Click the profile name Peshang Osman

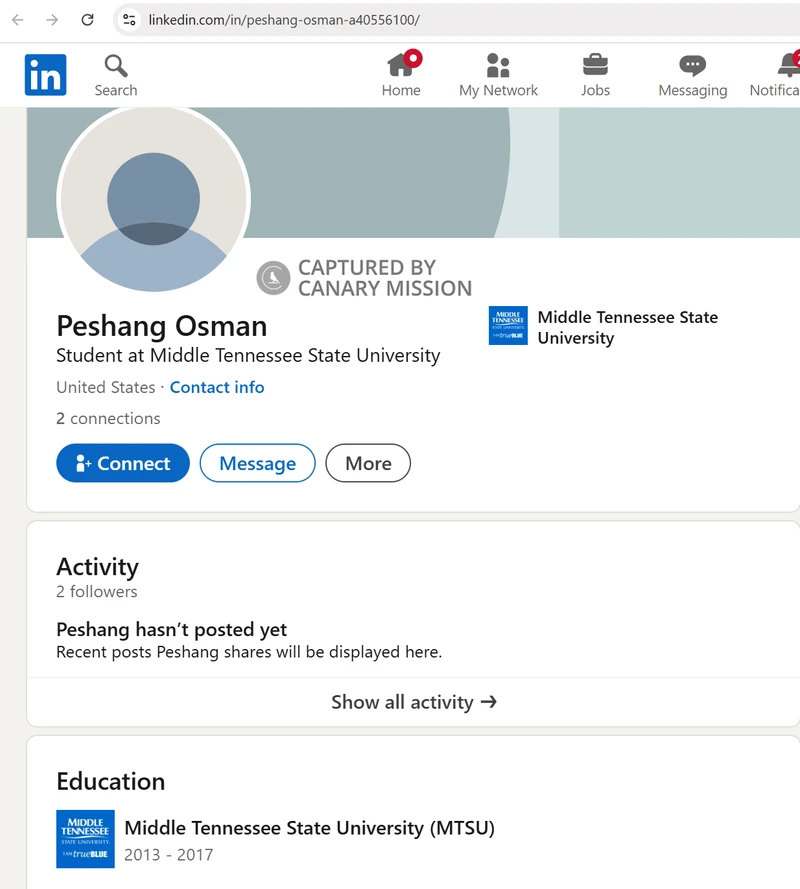click(x=162, y=326)
